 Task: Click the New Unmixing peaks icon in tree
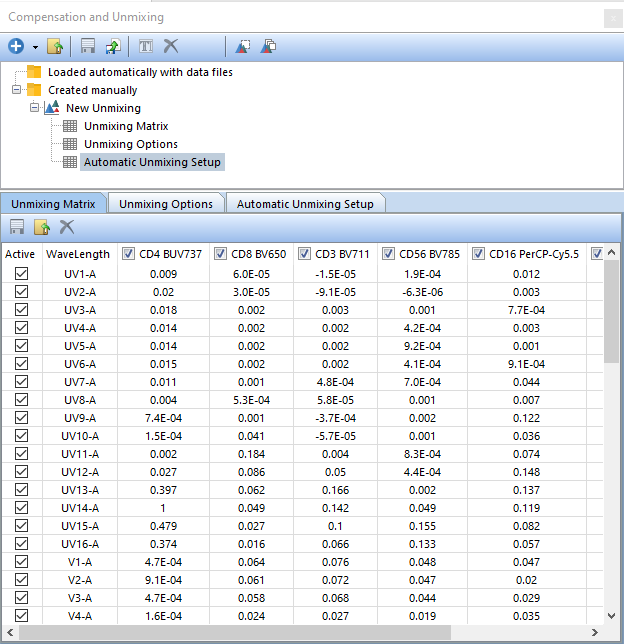click(x=52, y=107)
